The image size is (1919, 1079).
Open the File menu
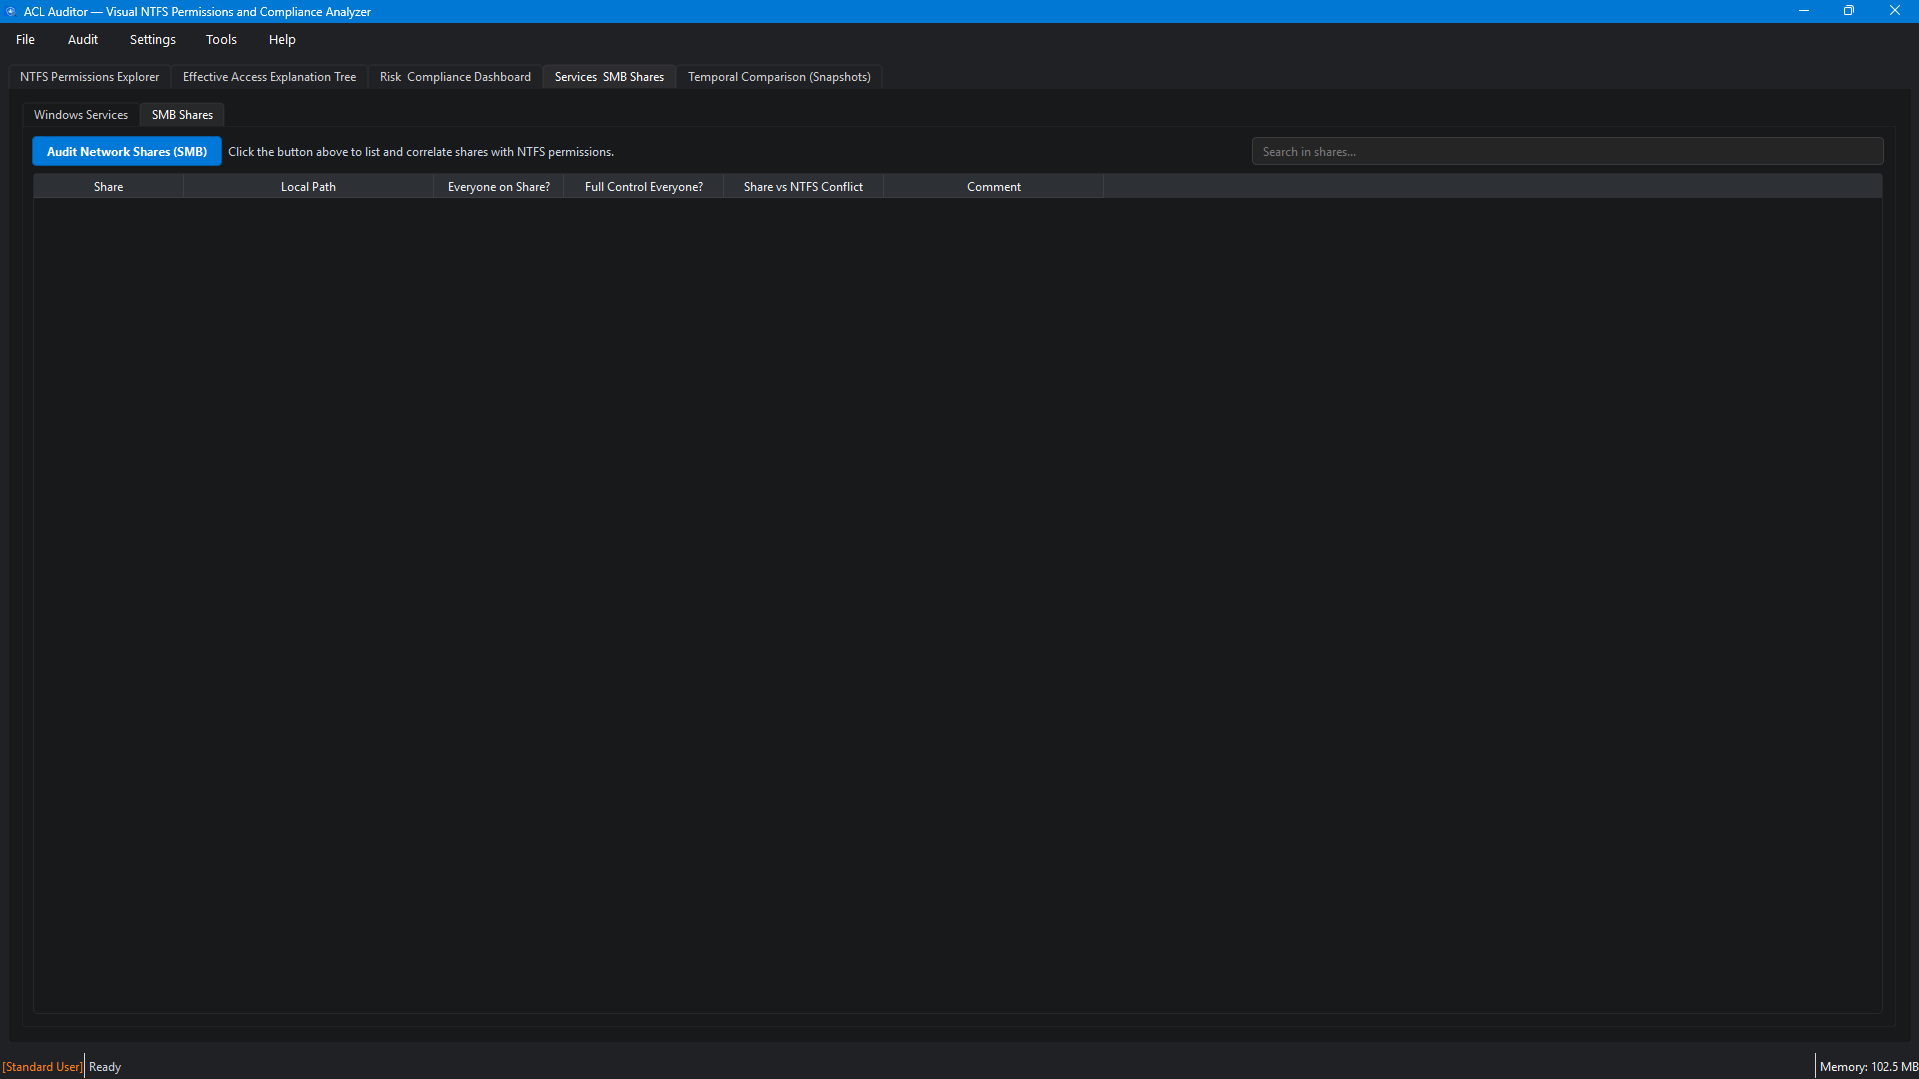[x=25, y=40]
